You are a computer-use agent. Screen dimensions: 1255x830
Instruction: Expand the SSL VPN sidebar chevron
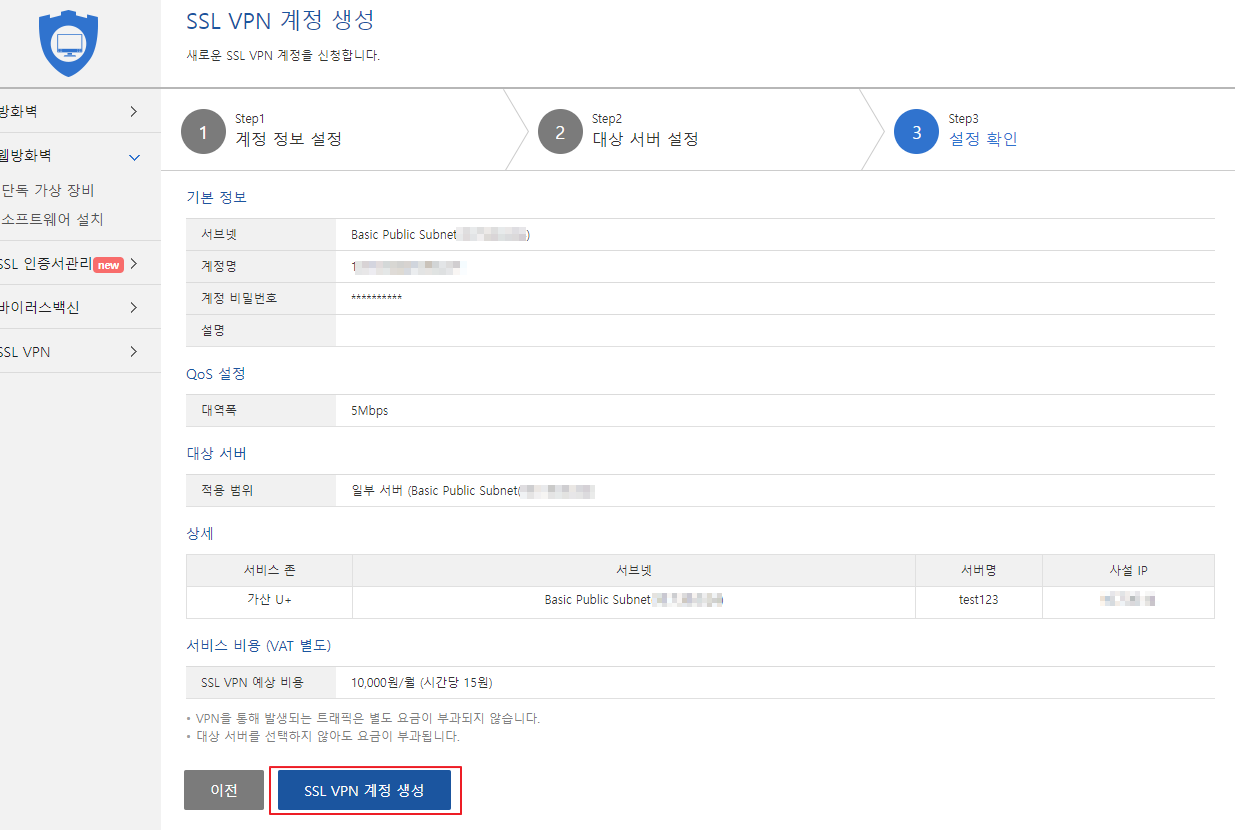134,352
